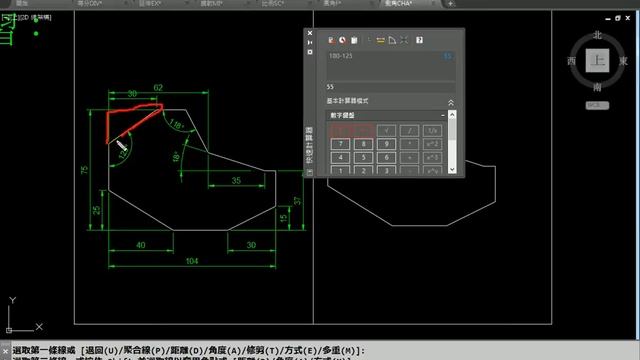Click the drawing window restore button
640x360 pixels.
[x=618, y=18]
